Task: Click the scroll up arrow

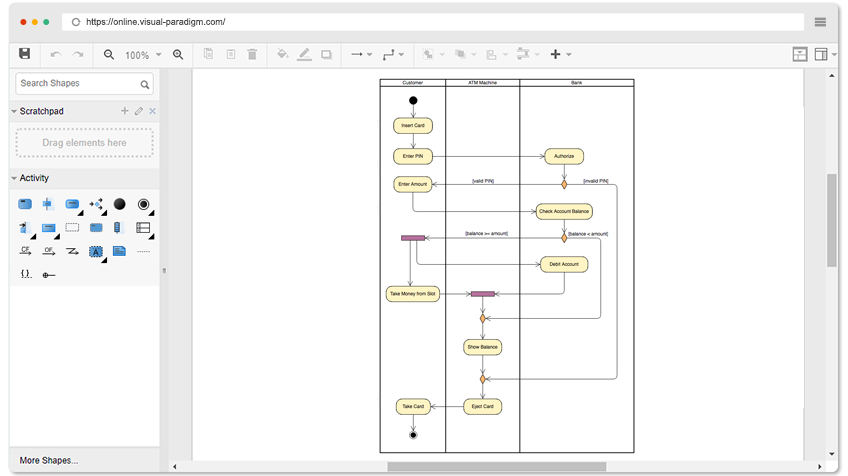Action: point(832,76)
